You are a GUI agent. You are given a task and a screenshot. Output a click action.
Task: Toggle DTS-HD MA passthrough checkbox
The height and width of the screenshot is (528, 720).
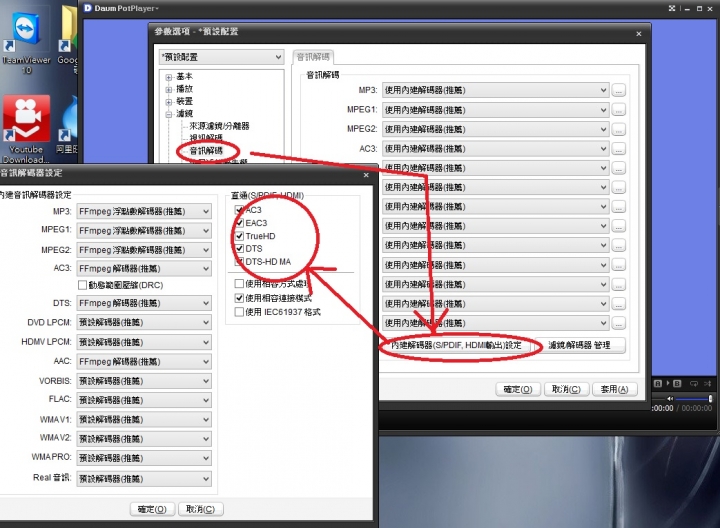tap(239, 262)
